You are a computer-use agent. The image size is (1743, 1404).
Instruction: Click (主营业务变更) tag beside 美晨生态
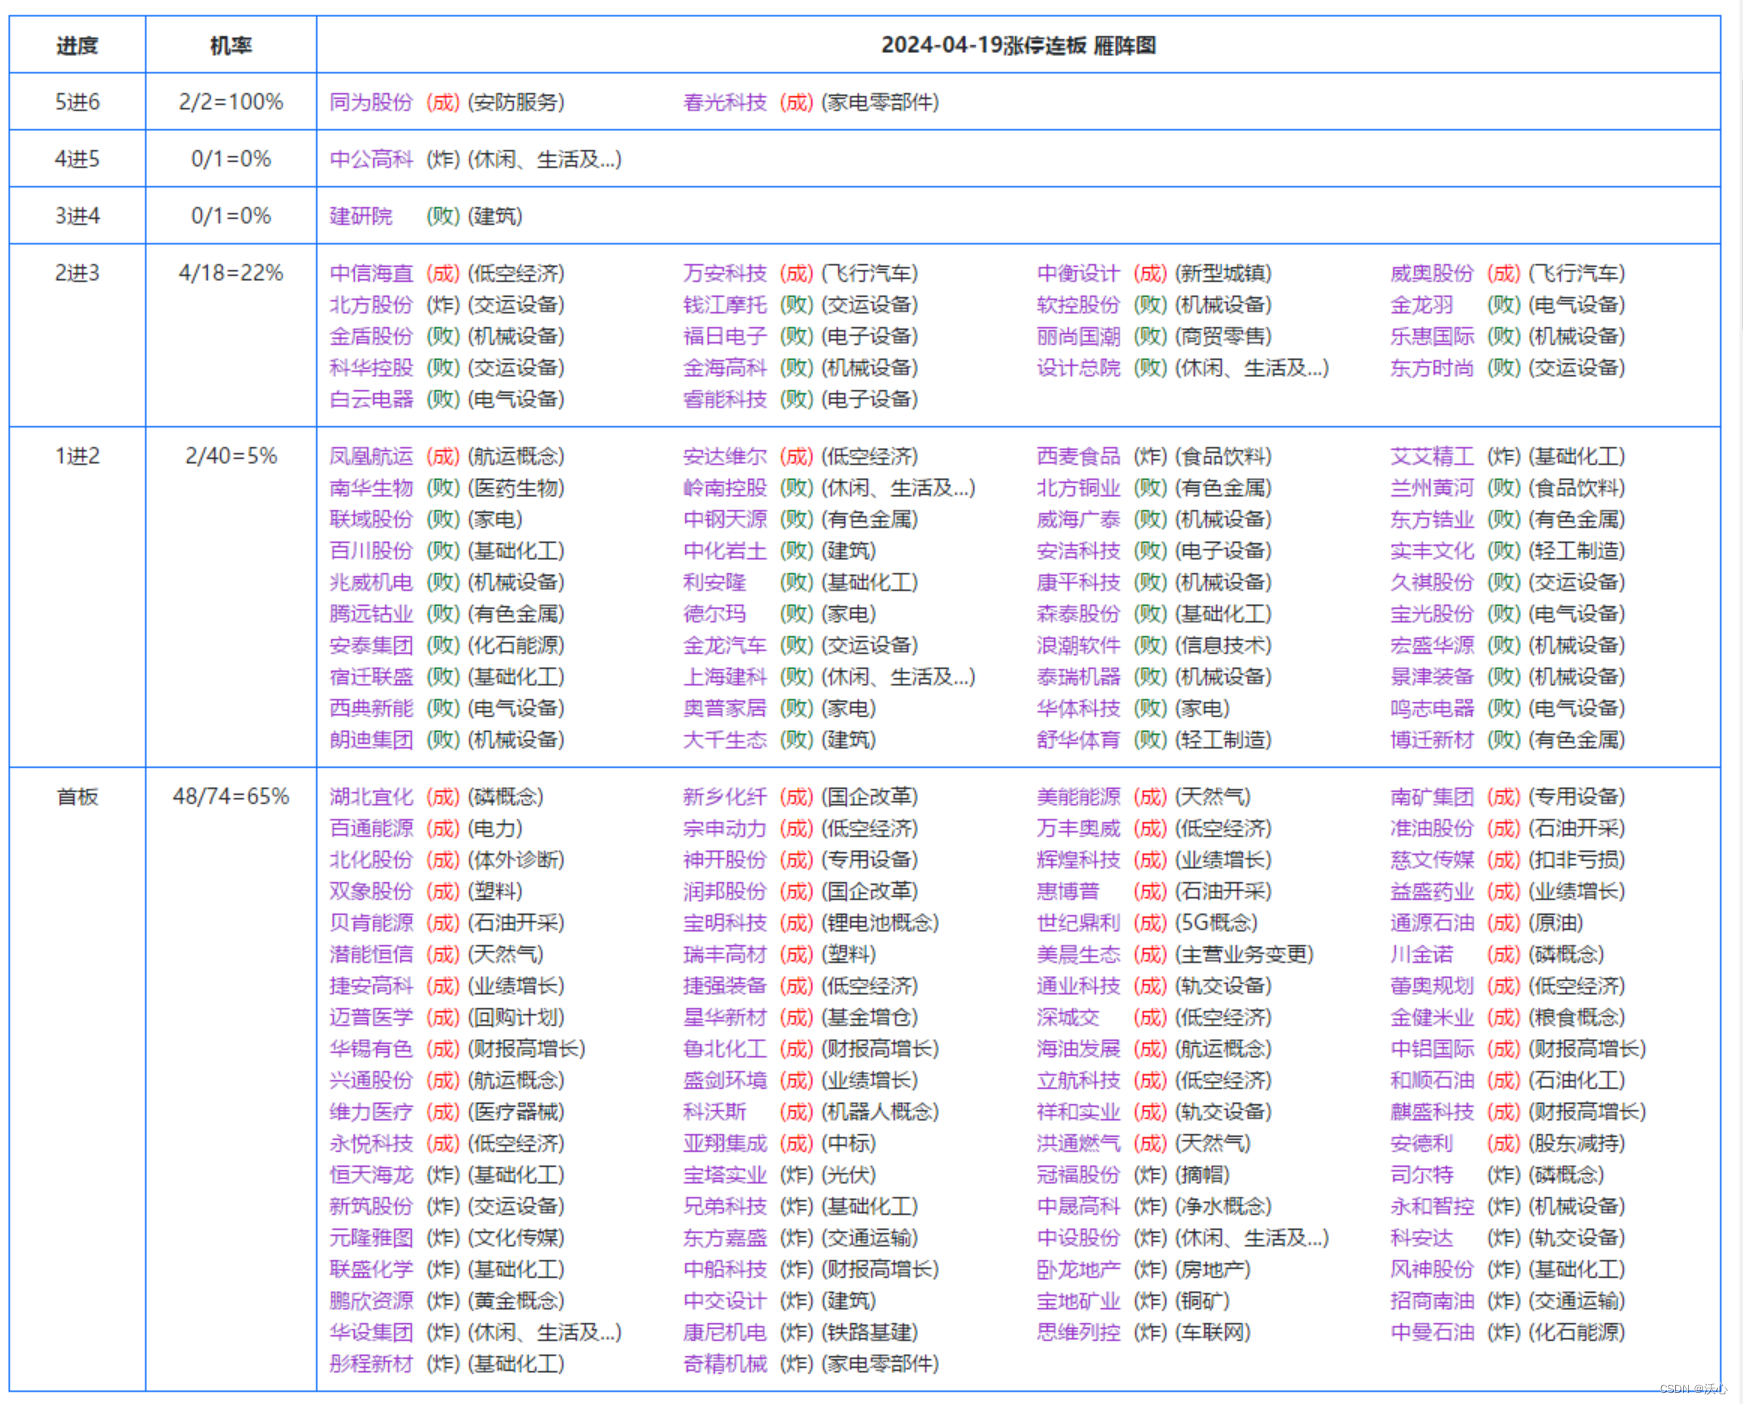1244,954
